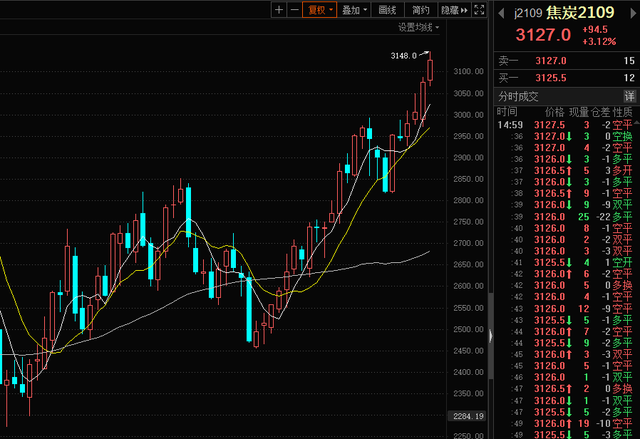Expand the 叠加 overlay dropdown

(x=353, y=10)
